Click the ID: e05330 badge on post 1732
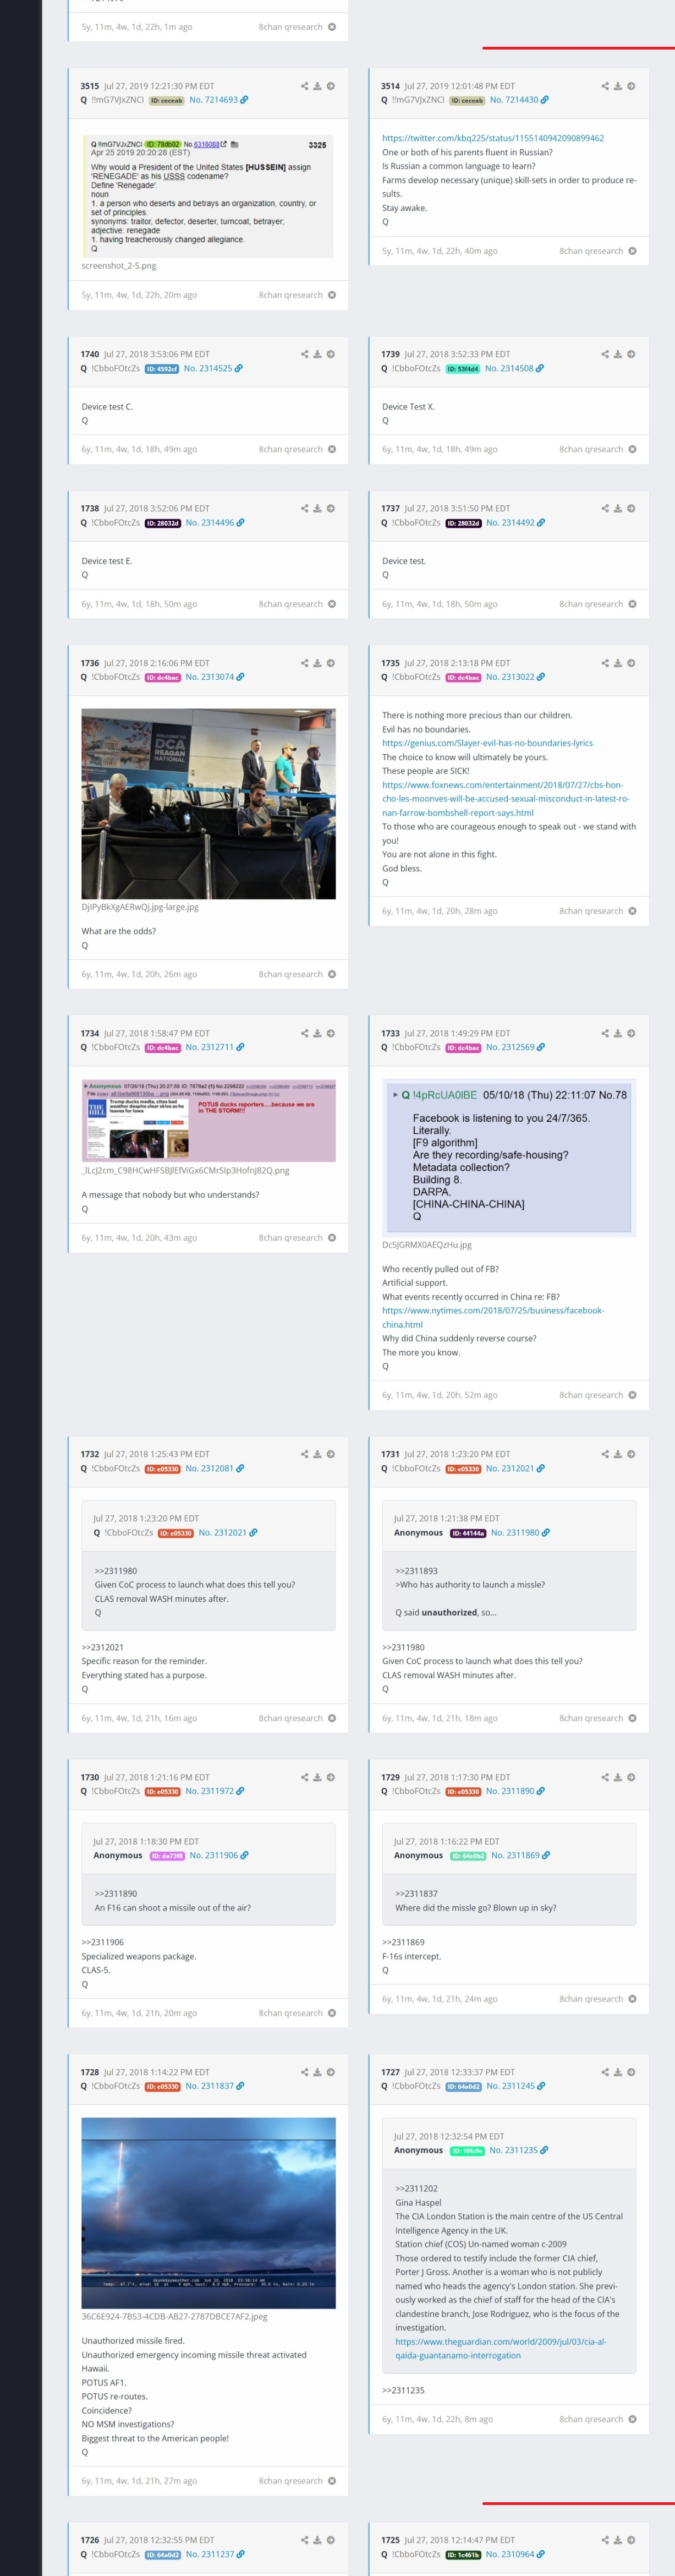 (163, 1469)
